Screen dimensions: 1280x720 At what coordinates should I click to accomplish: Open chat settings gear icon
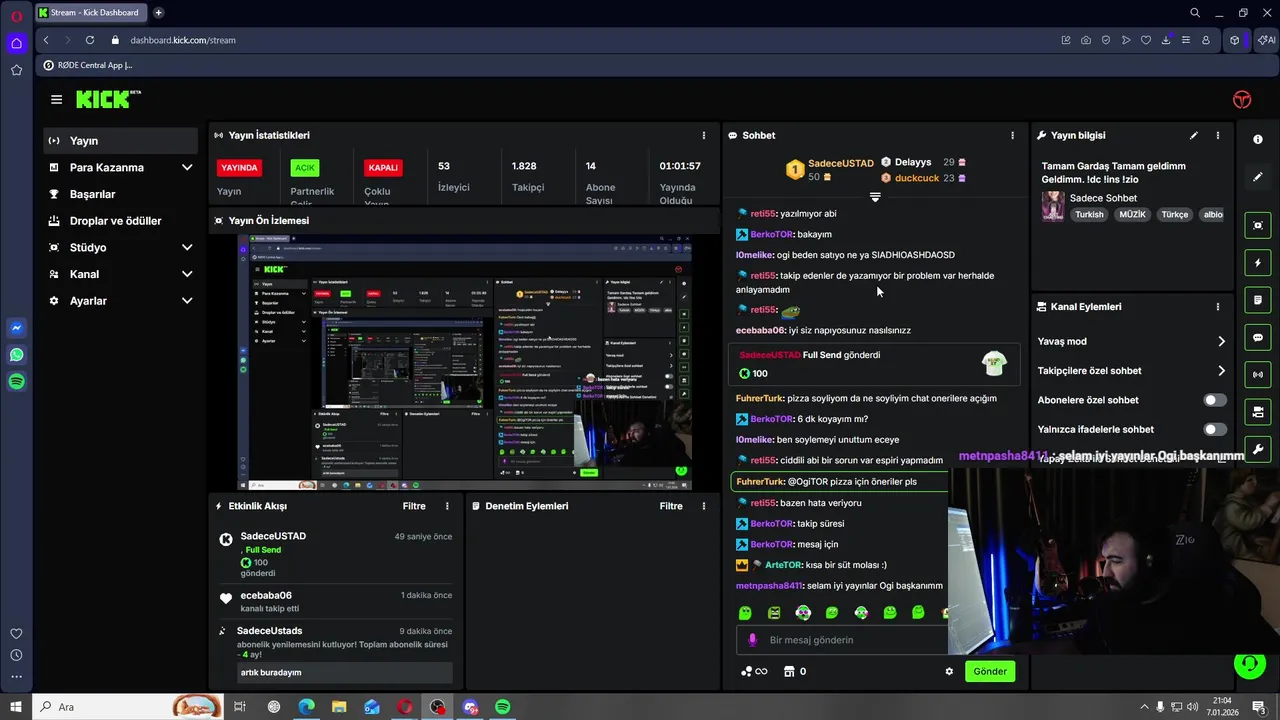click(949, 671)
